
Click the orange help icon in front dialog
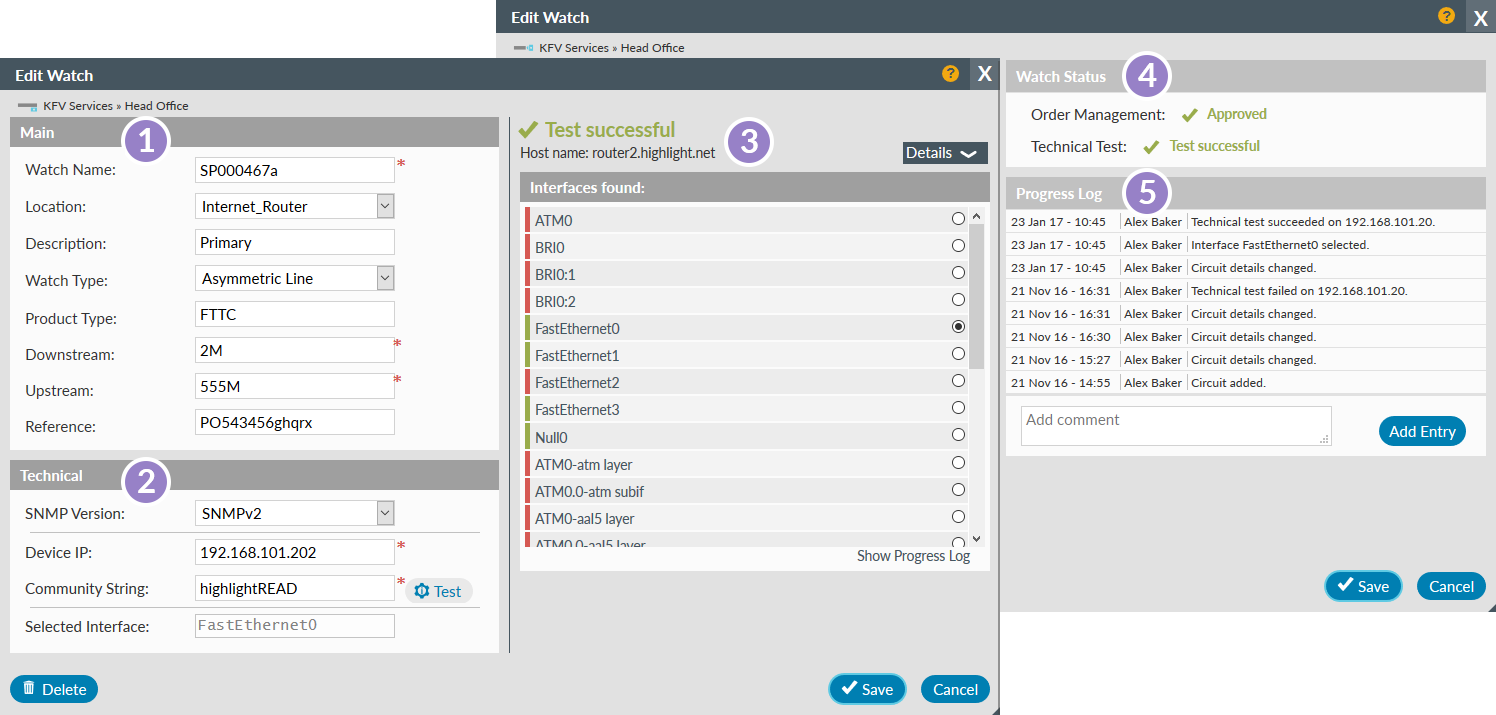[950, 74]
